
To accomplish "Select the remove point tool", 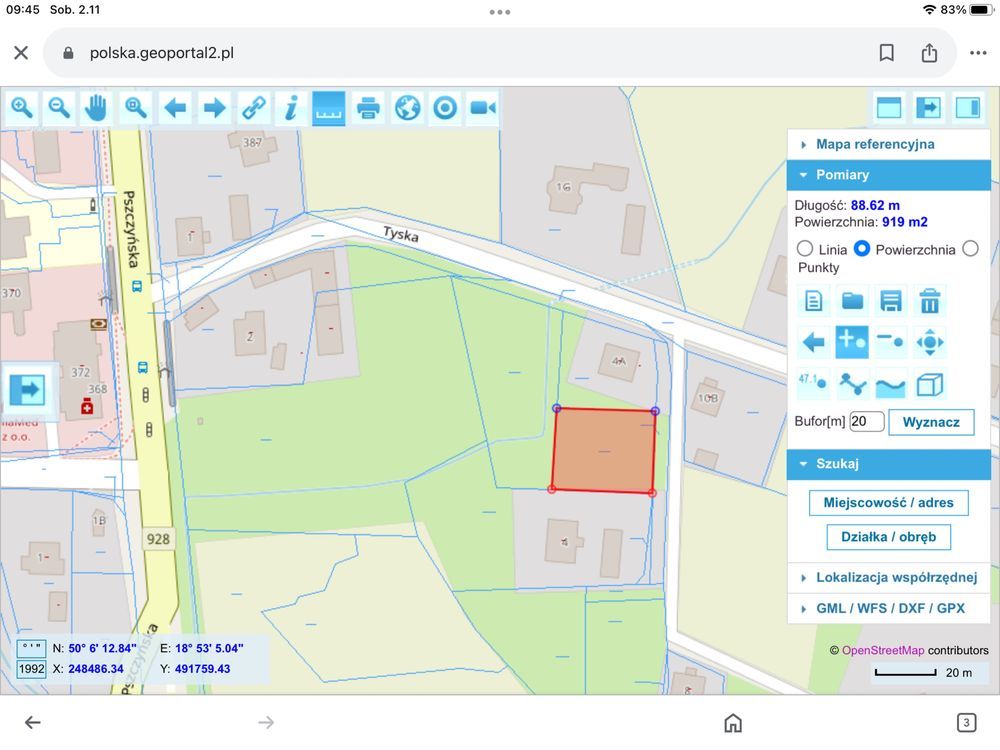I will pyautogui.click(x=891, y=341).
